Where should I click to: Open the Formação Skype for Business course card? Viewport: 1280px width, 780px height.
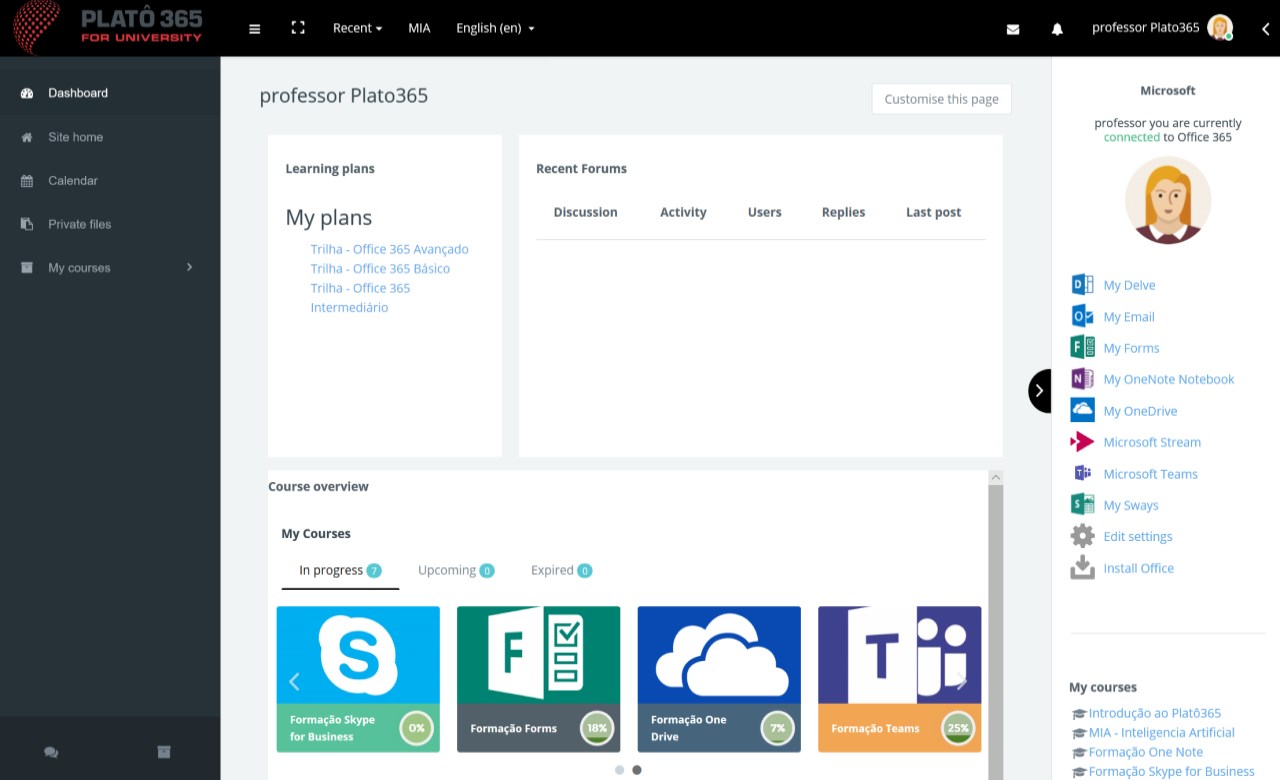click(x=358, y=679)
